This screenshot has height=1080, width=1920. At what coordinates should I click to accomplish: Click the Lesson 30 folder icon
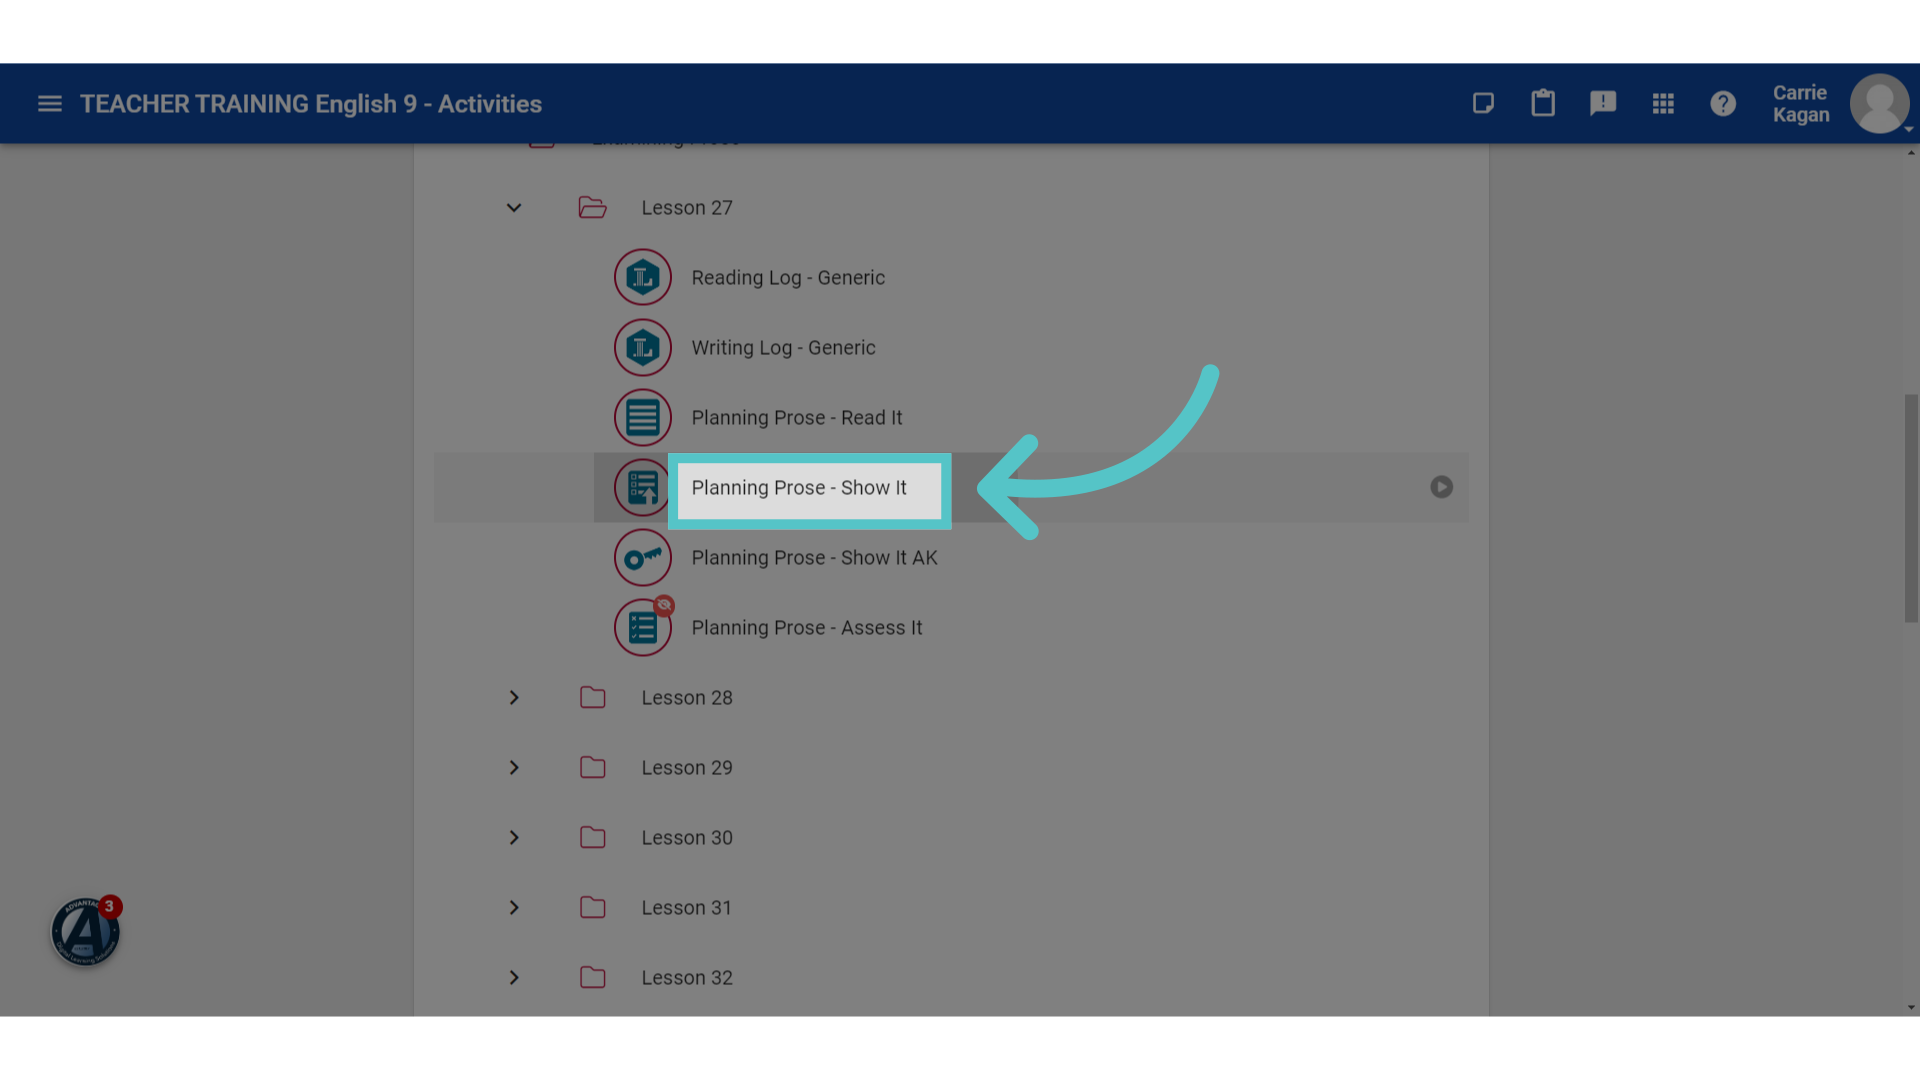592,837
